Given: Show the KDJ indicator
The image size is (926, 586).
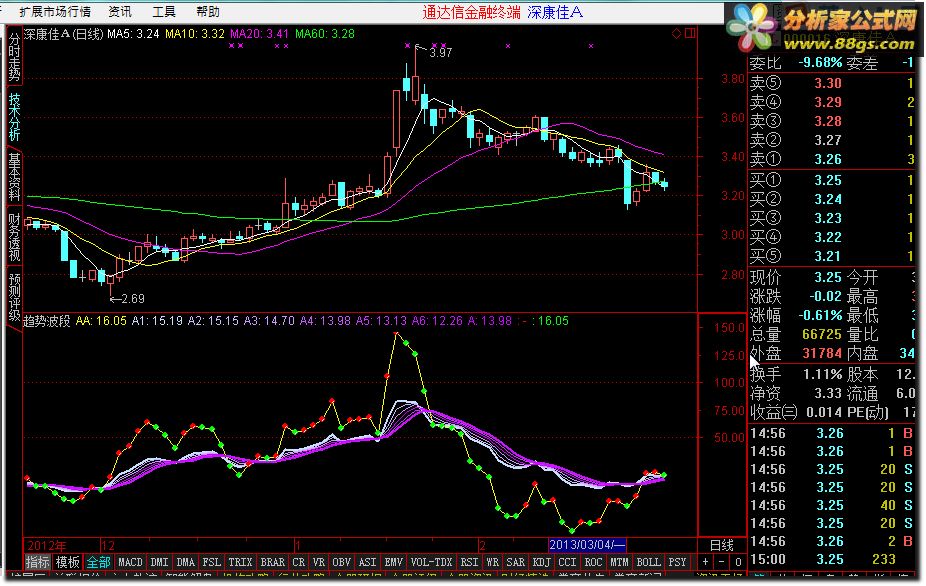Looking at the screenshot, I should point(542,562).
